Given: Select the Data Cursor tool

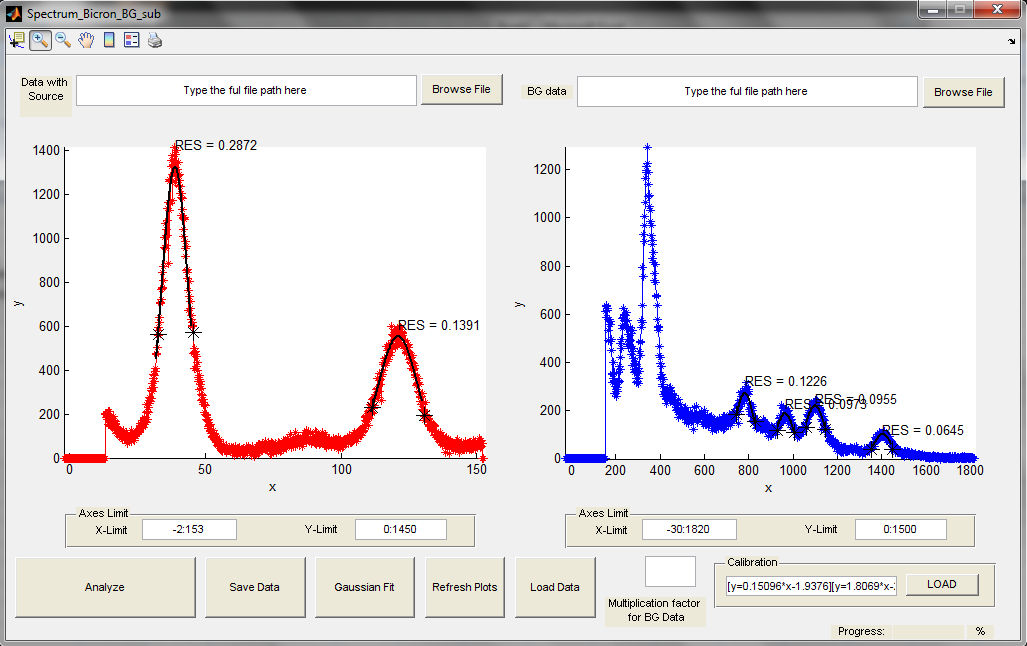Looking at the screenshot, I should pos(17,41).
